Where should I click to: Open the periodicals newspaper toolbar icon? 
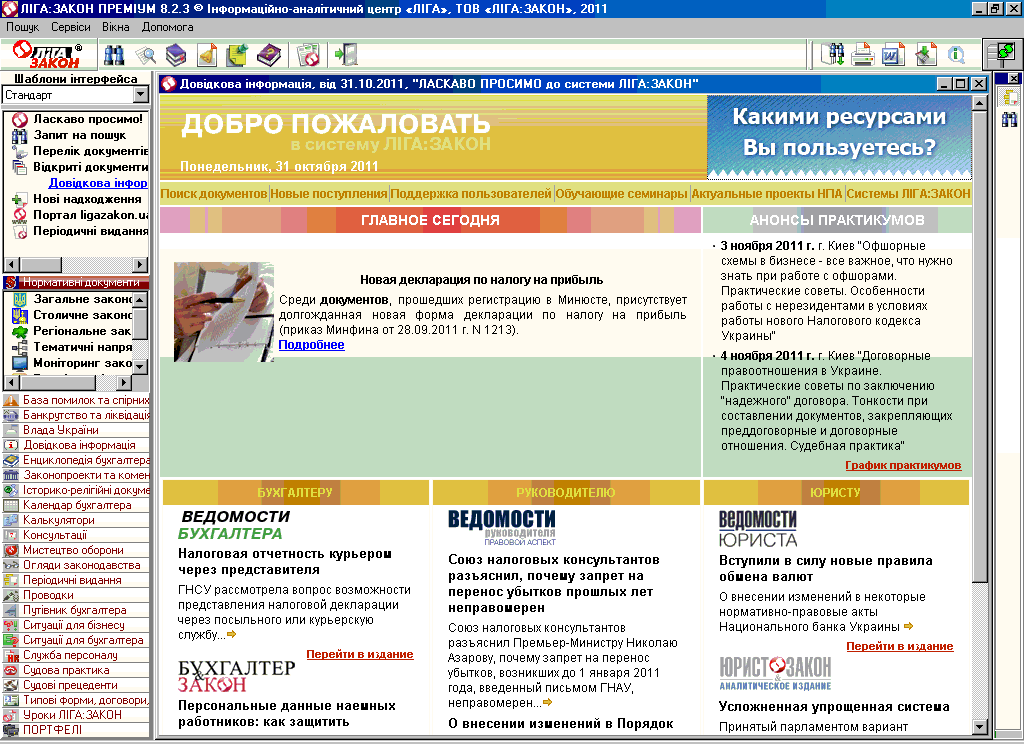click(x=308, y=55)
